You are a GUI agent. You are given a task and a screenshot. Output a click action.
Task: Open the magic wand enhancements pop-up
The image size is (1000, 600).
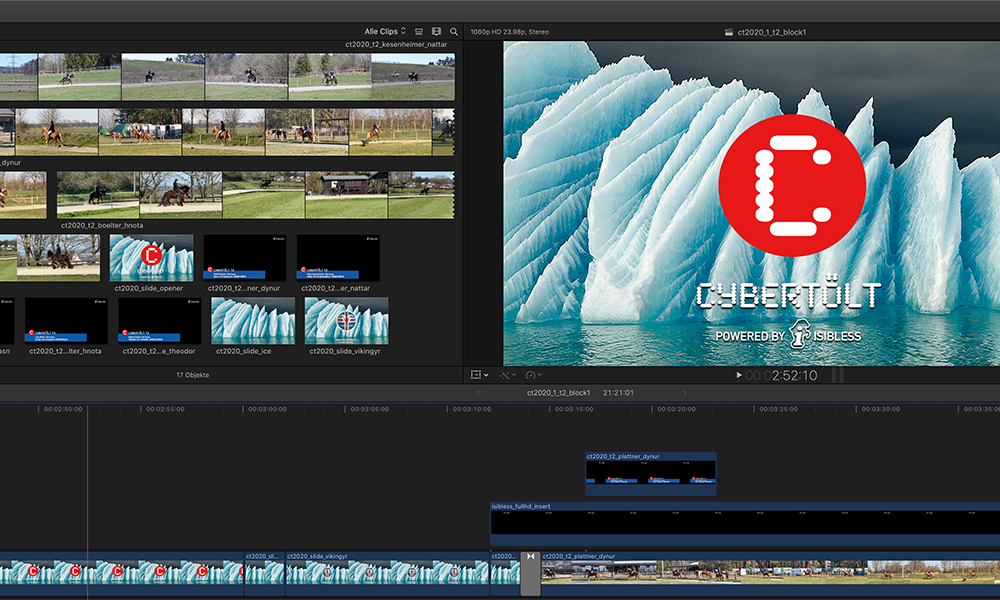508,375
